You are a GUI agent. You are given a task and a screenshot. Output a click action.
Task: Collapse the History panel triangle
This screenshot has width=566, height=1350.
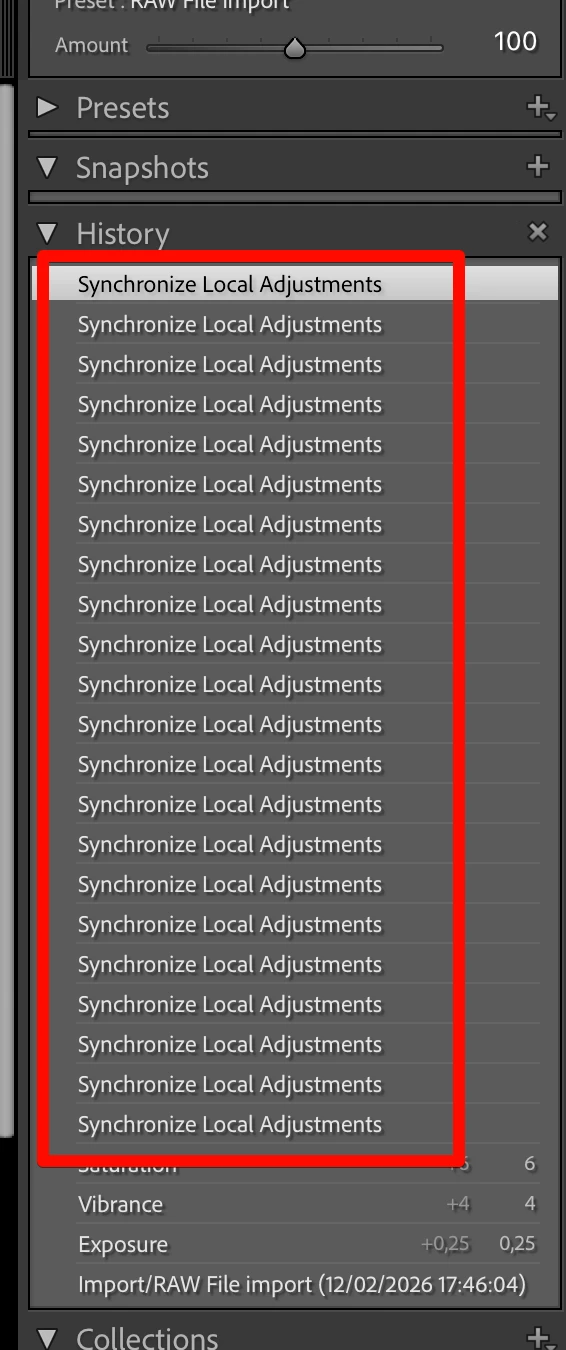[47, 233]
